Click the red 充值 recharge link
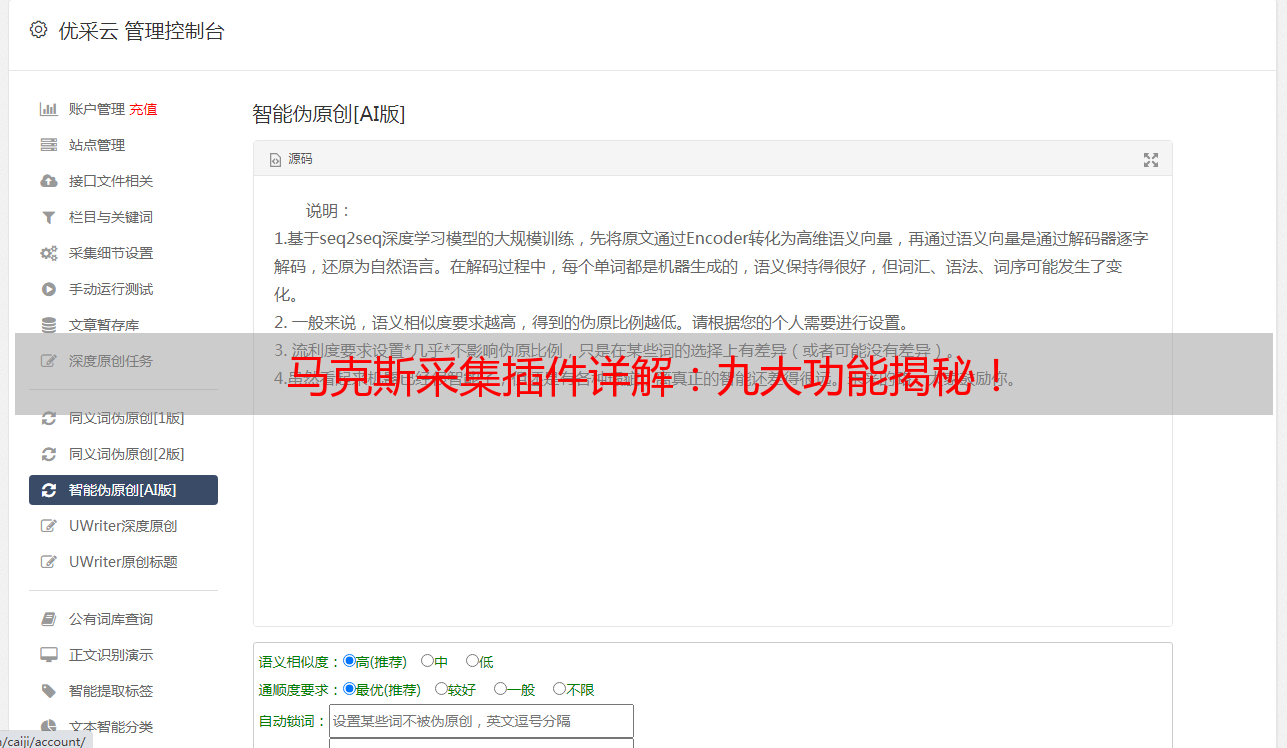The image size is (1287, 748). tap(143, 109)
